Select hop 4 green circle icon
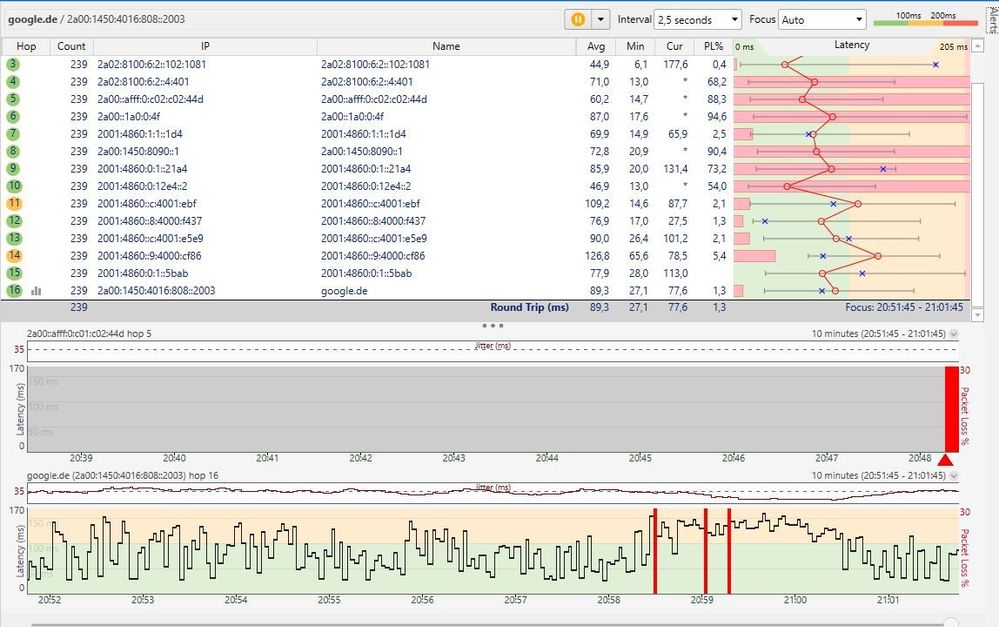 [13, 82]
